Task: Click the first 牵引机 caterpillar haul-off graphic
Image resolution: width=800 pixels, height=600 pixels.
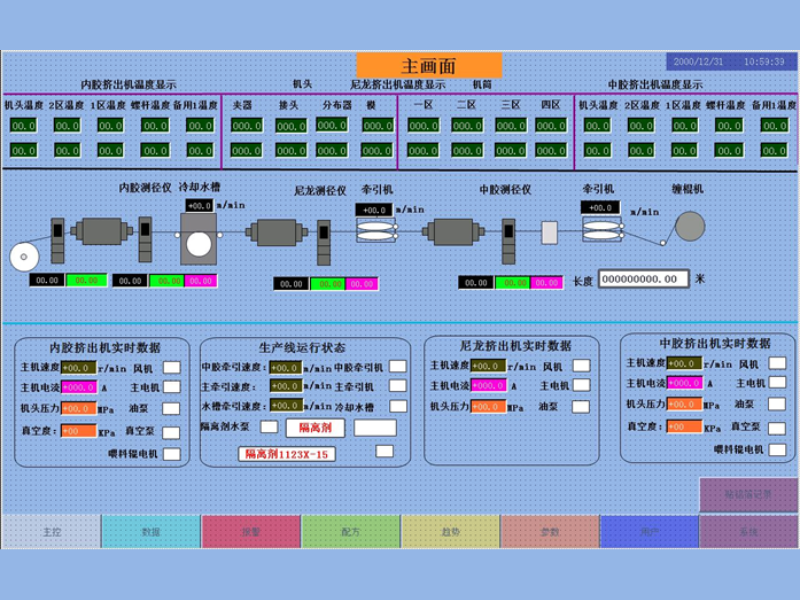Action: coord(376,231)
